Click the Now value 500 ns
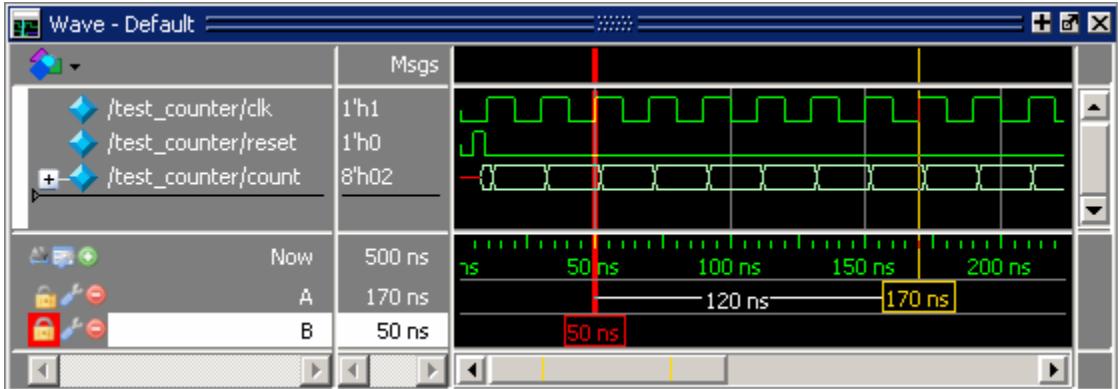Image resolution: width=1118 pixels, height=389 pixels. pos(396,257)
